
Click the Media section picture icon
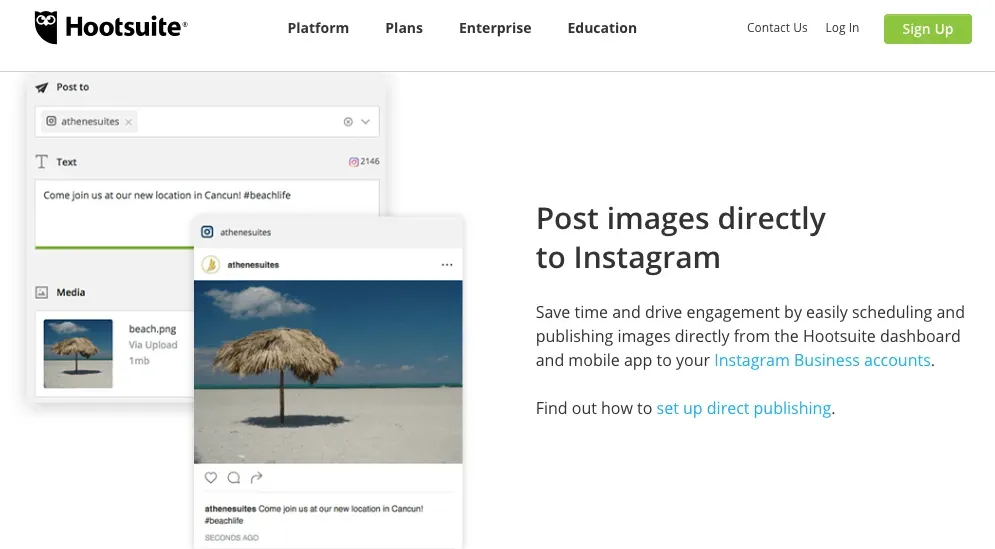42,293
